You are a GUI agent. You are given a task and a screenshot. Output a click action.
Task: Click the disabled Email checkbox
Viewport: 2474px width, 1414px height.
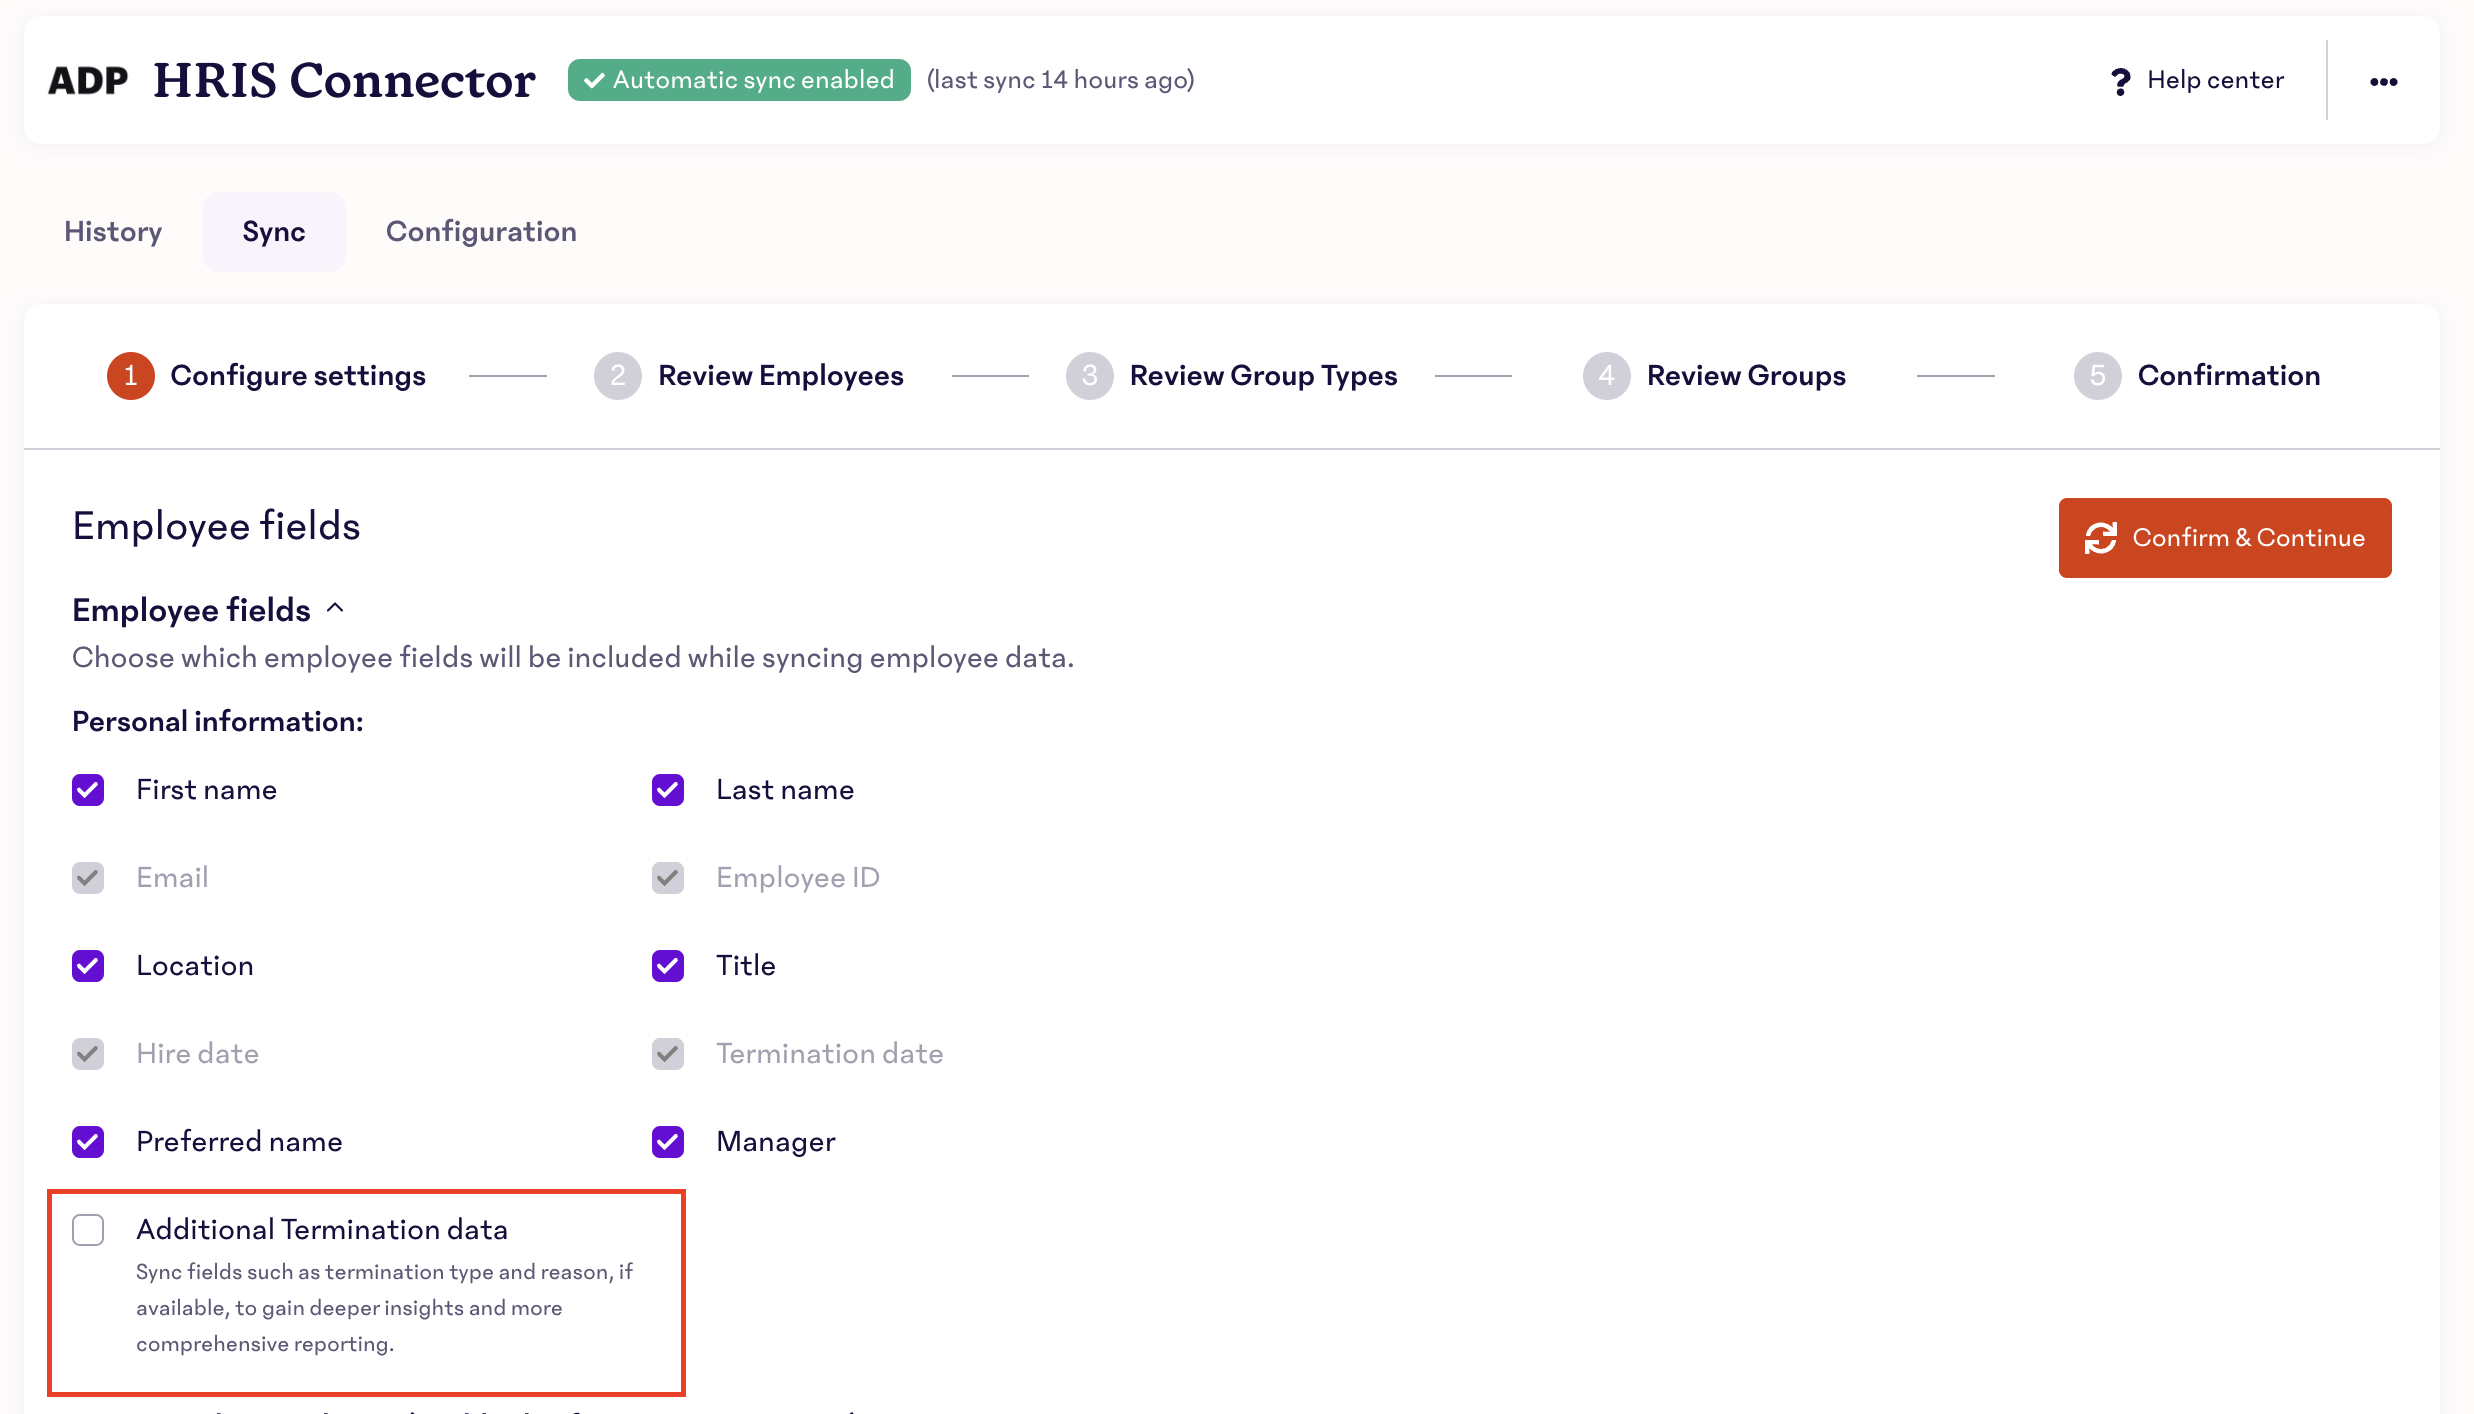pos(88,878)
